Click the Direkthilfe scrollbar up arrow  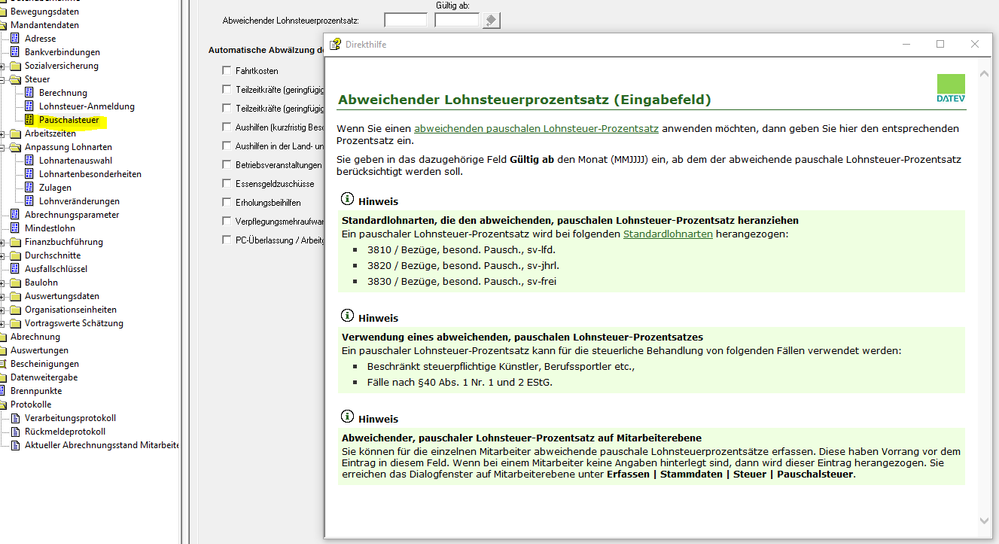tap(984, 74)
